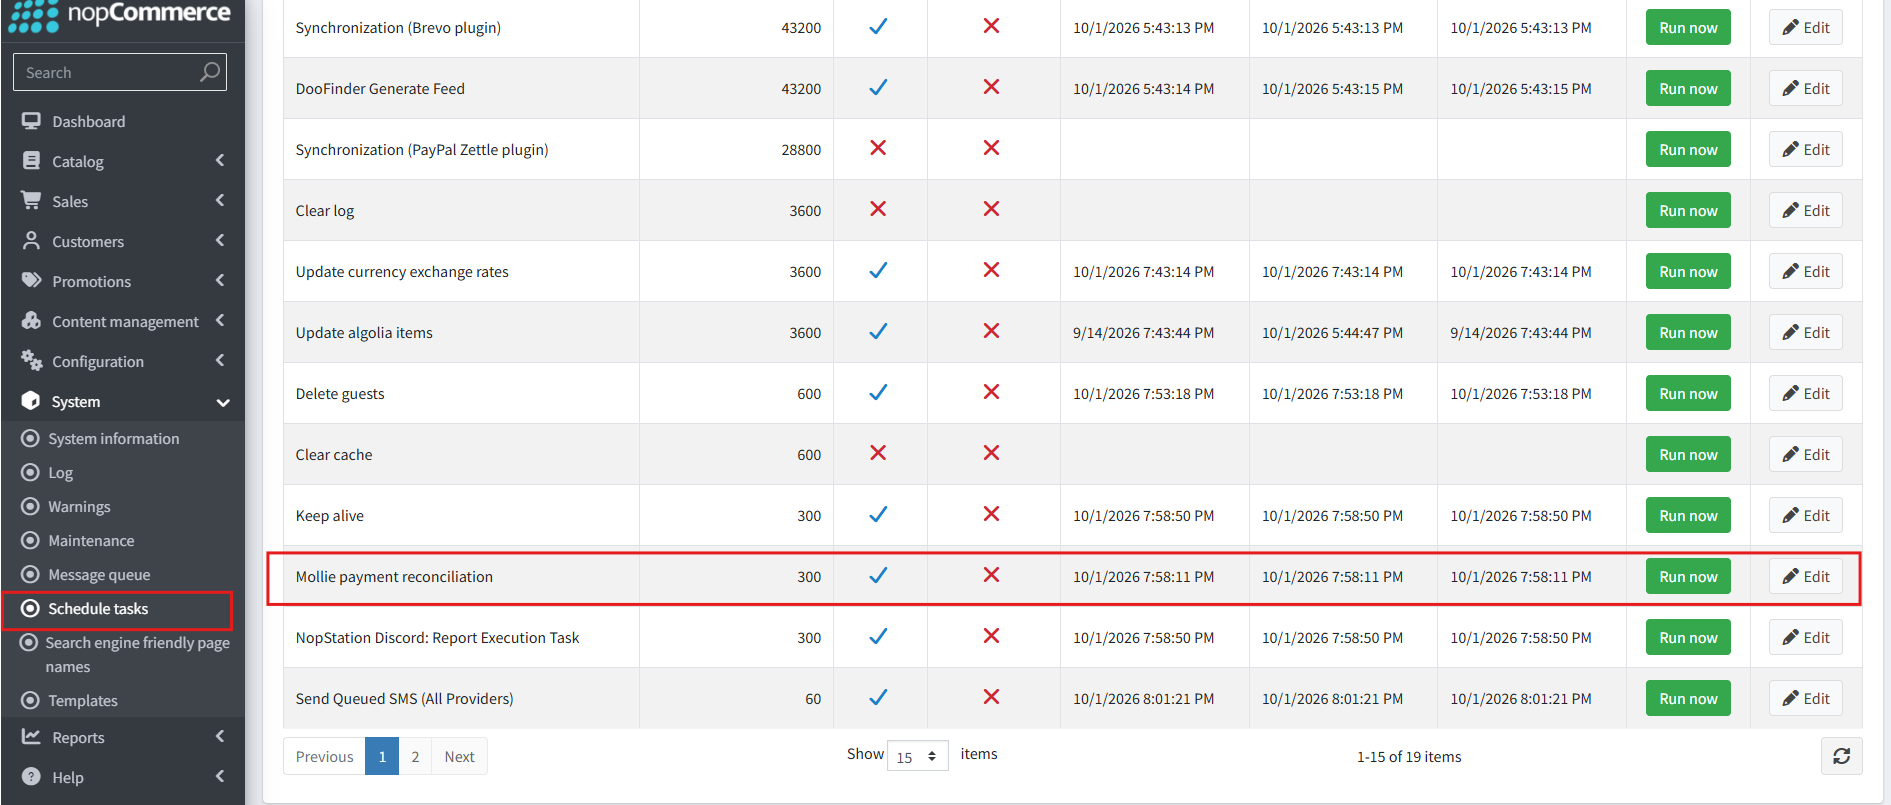Click the Reports chart icon
The height and width of the screenshot is (805, 1891).
point(31,737)
